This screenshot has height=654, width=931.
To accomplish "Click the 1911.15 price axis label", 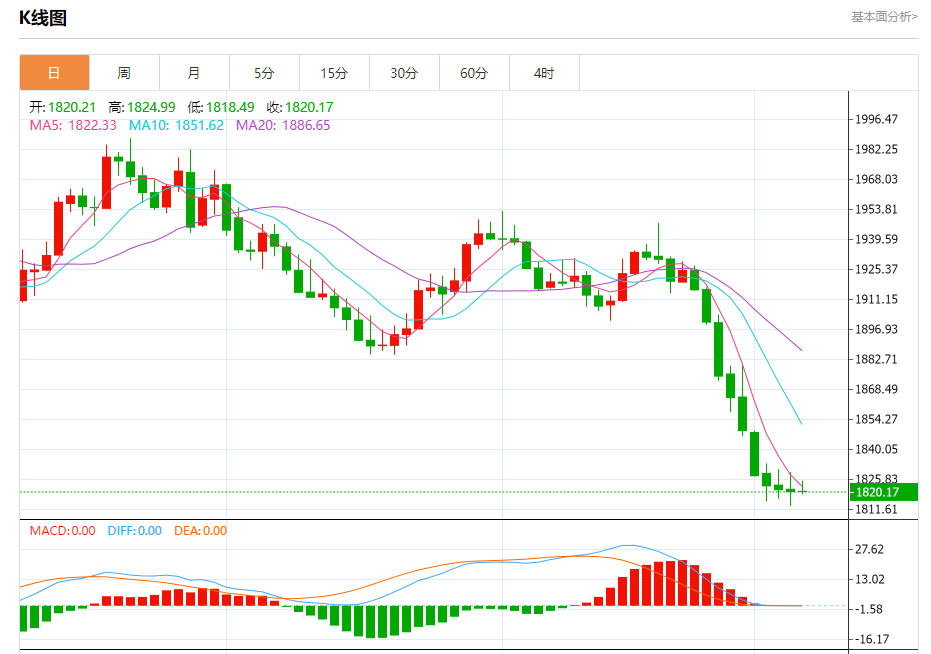I will click(876, 299).
